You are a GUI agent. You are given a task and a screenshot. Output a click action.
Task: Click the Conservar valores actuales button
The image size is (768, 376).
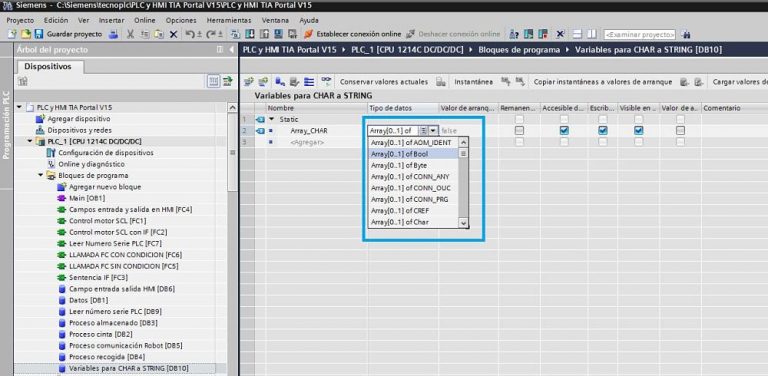(384, 82)
